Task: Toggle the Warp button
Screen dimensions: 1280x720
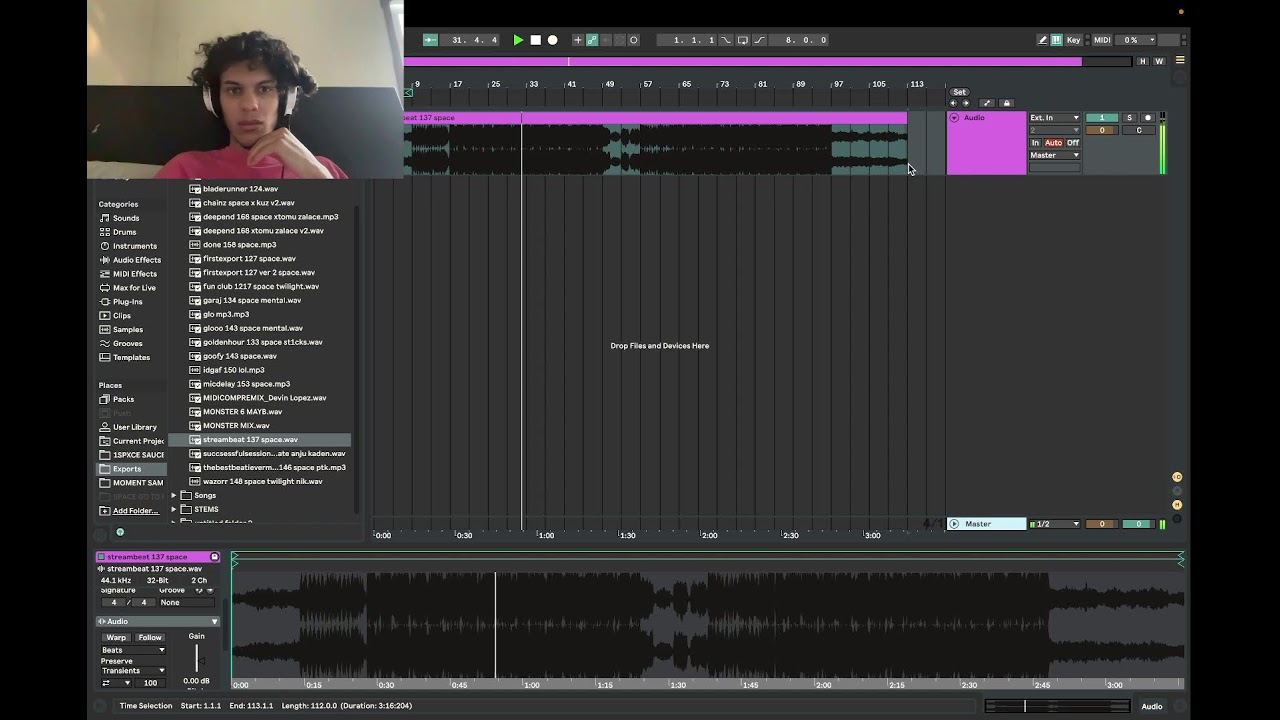Action: point(117,637)
